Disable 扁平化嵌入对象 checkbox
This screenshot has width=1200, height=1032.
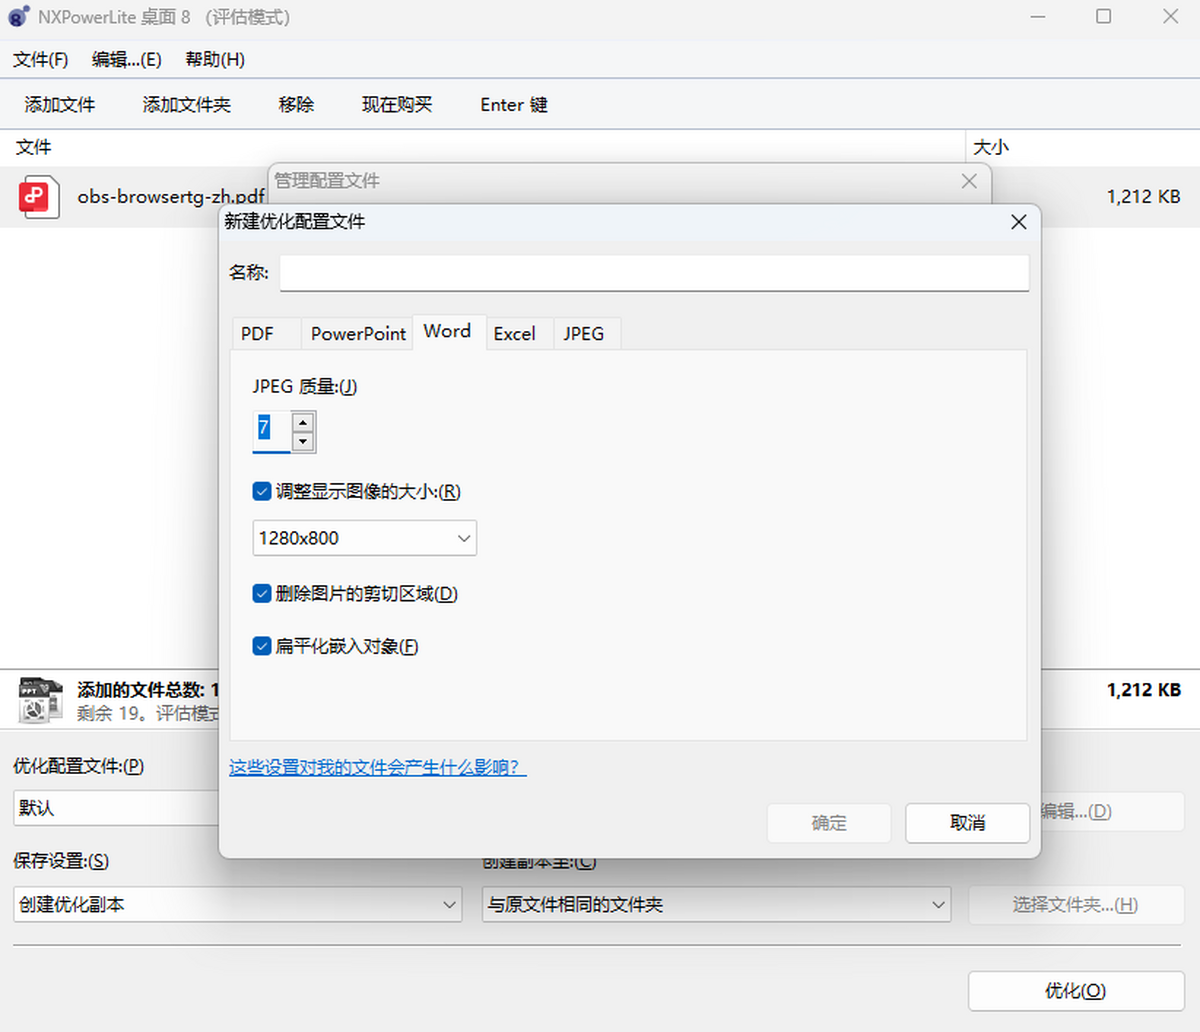pyautogui.click(x=262, y=646)
